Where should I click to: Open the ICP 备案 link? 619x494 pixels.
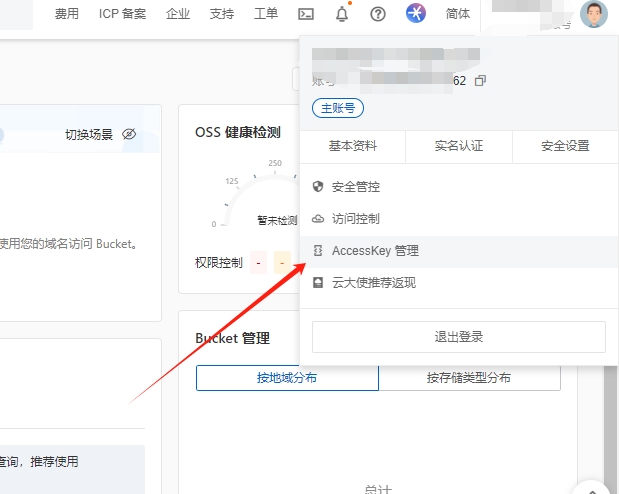tap(122, 14)
